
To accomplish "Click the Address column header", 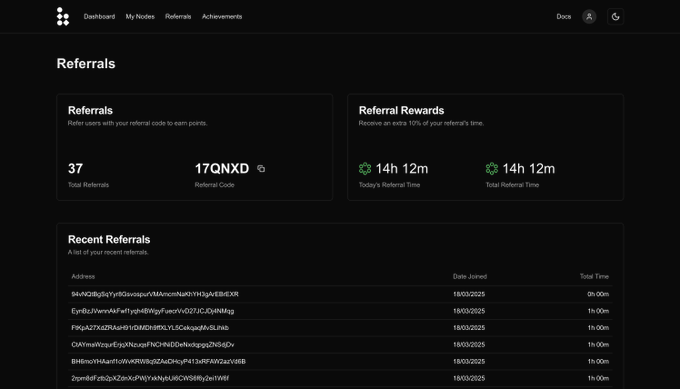I will point(83,277).
